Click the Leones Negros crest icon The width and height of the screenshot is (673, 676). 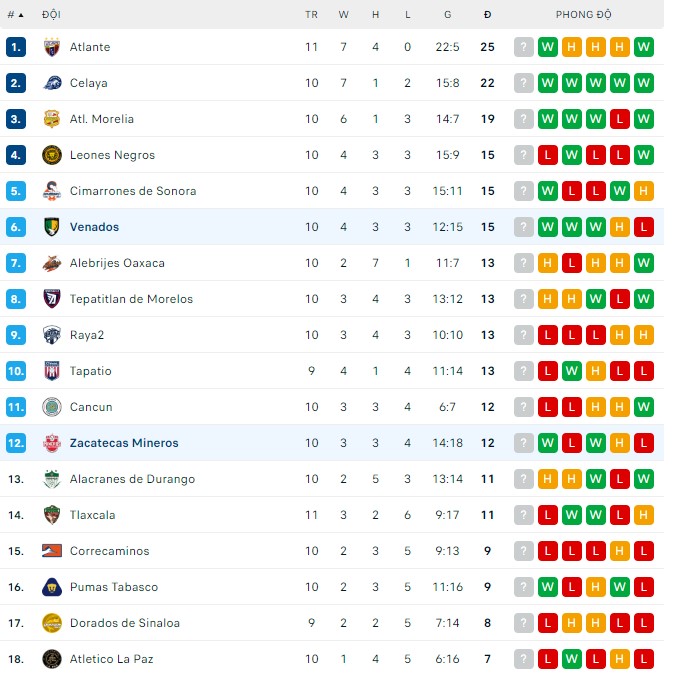coord(52,155)
